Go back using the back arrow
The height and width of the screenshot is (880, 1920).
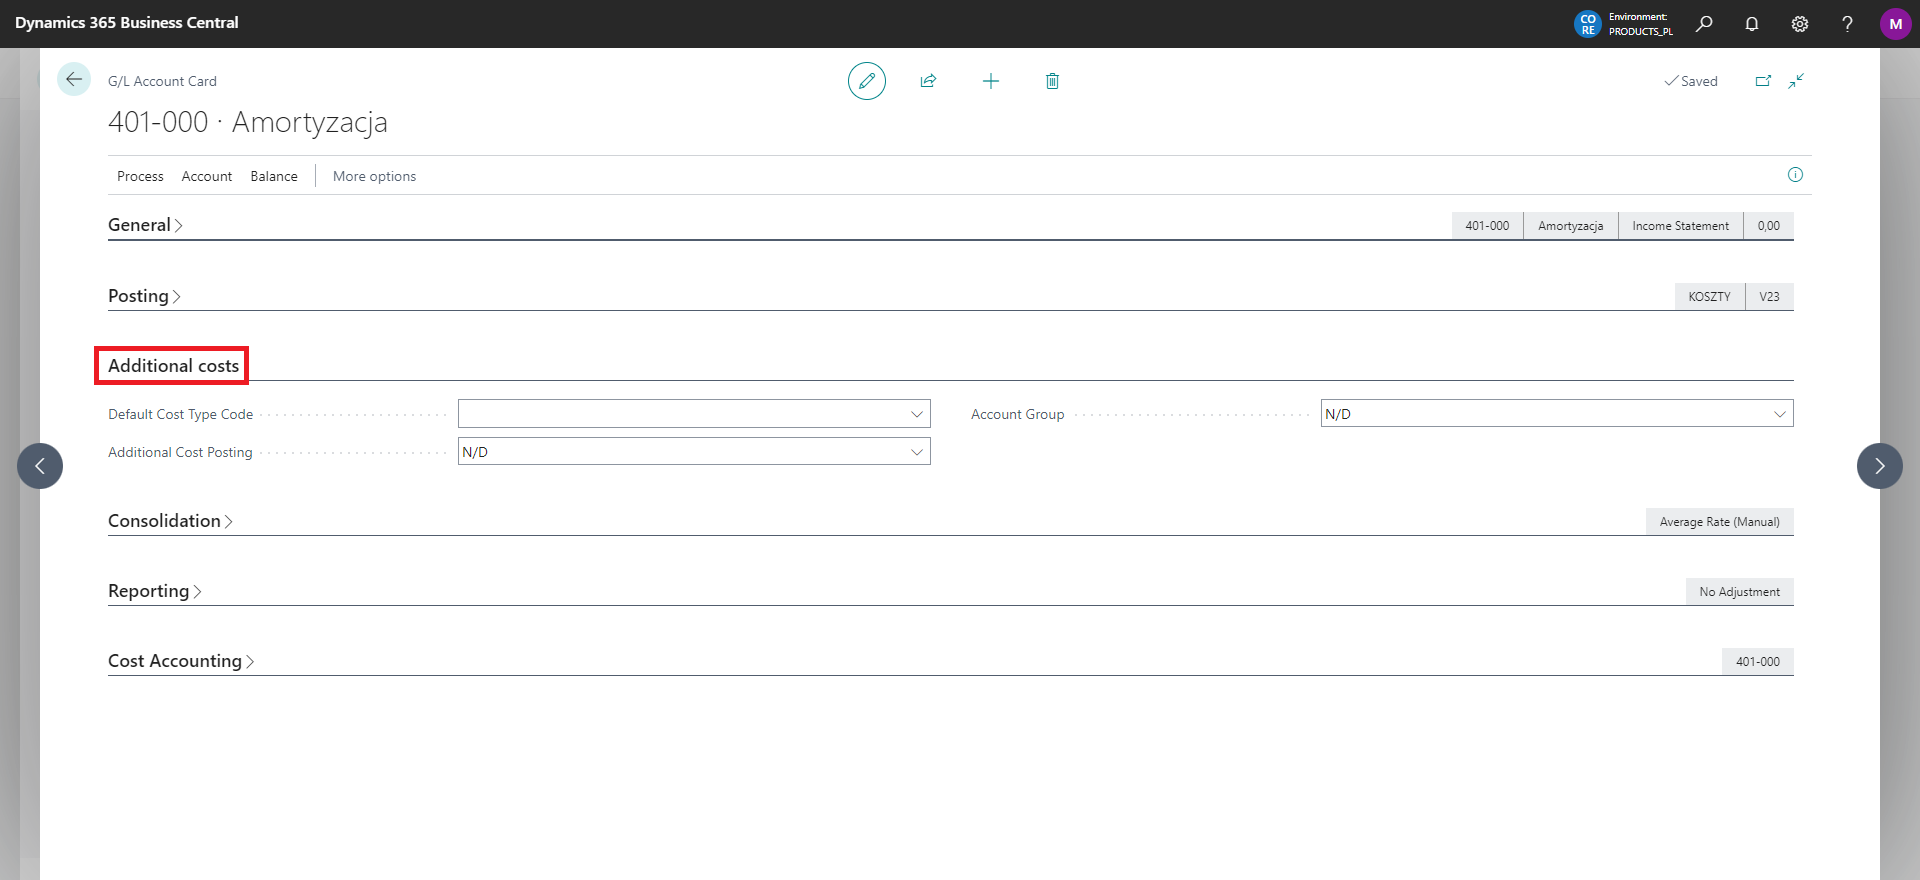[74, 79]
